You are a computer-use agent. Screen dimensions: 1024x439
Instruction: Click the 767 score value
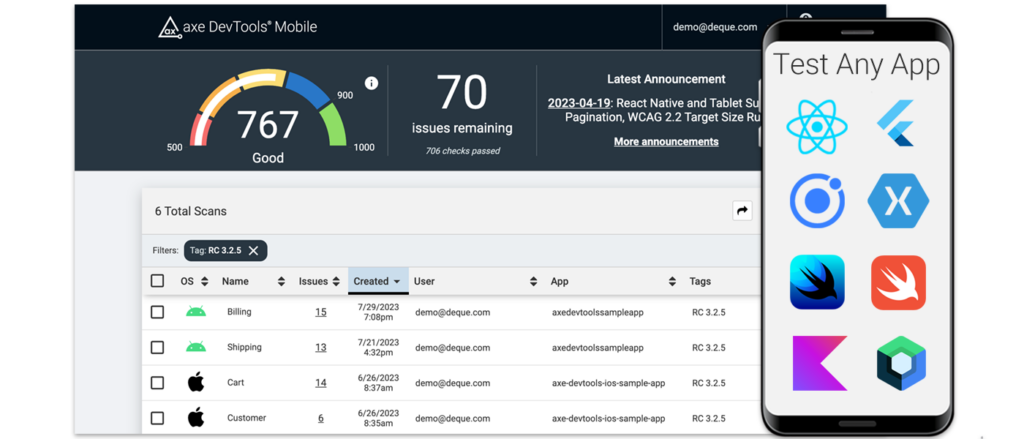(268, 125)
